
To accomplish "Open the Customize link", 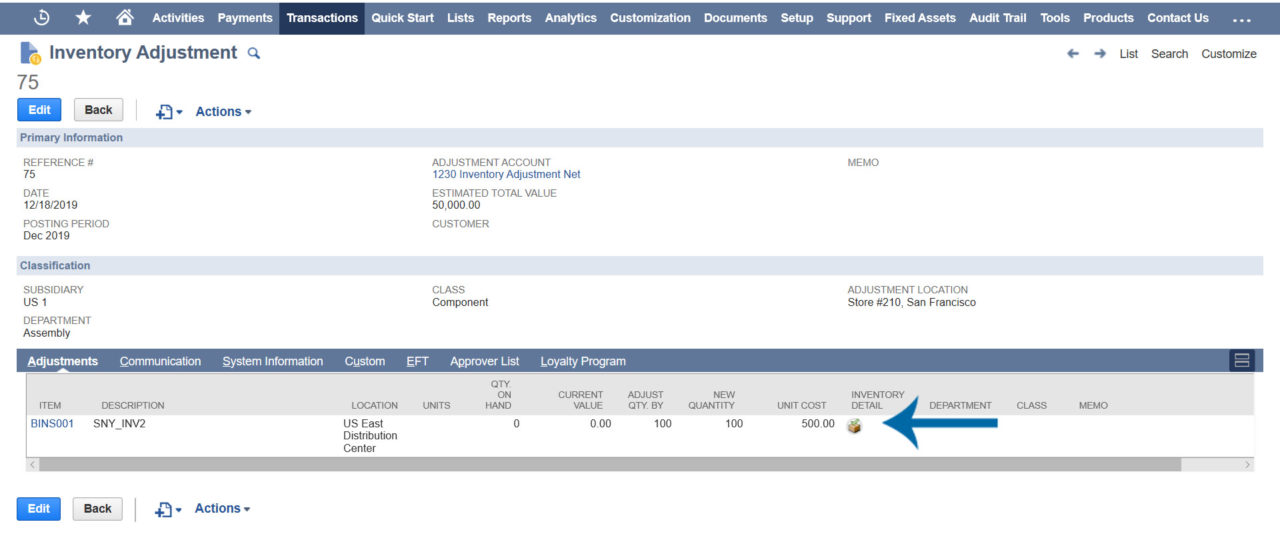I will [1229, 54].
